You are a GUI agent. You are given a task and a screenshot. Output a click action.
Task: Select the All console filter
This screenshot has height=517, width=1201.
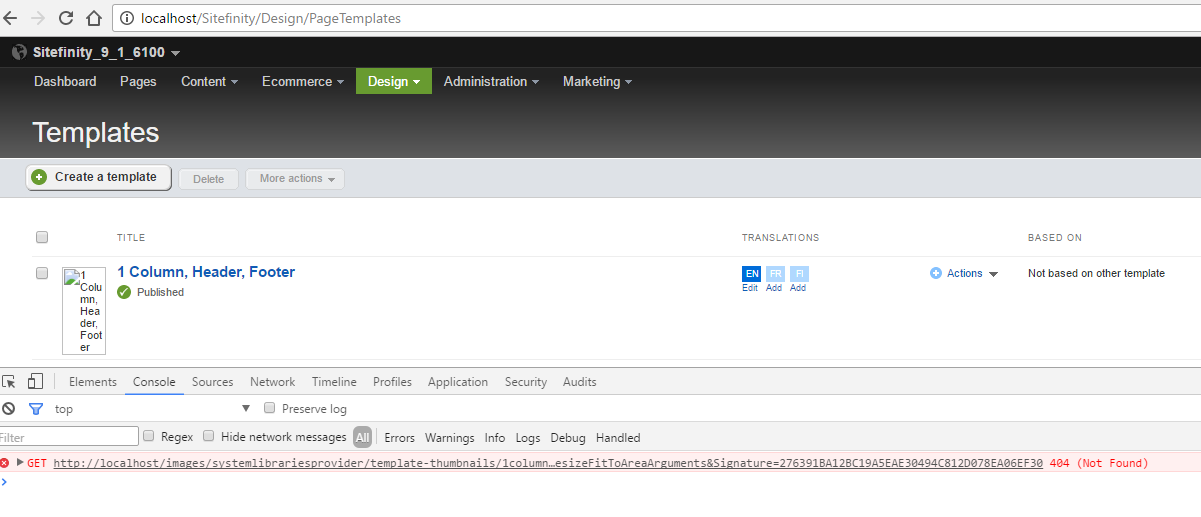click(x=362, y=437)
